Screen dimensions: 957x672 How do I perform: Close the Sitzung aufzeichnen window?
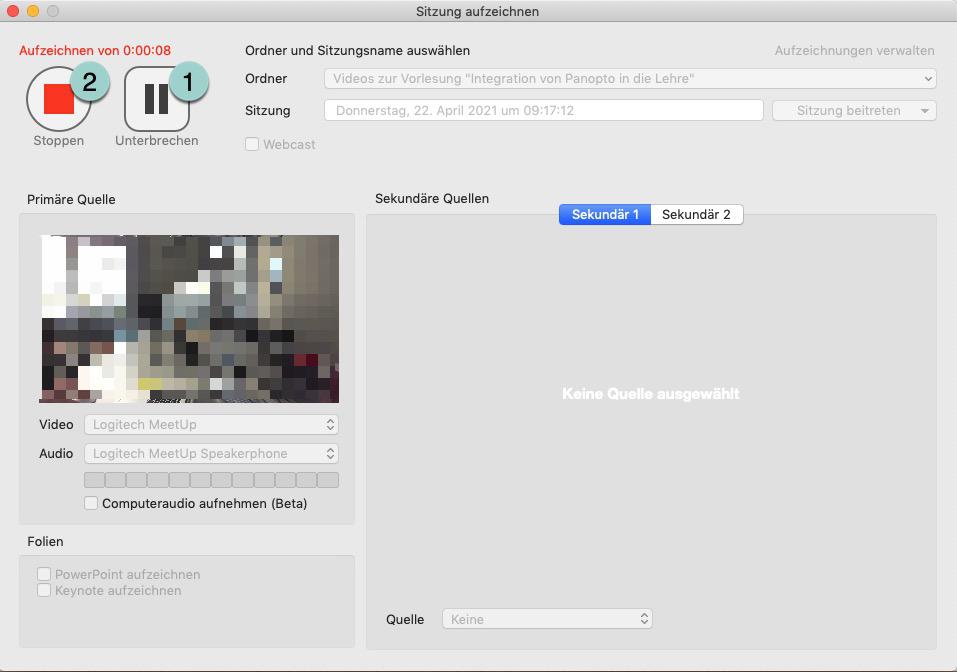pyautogui.click(x=13, y=11)
